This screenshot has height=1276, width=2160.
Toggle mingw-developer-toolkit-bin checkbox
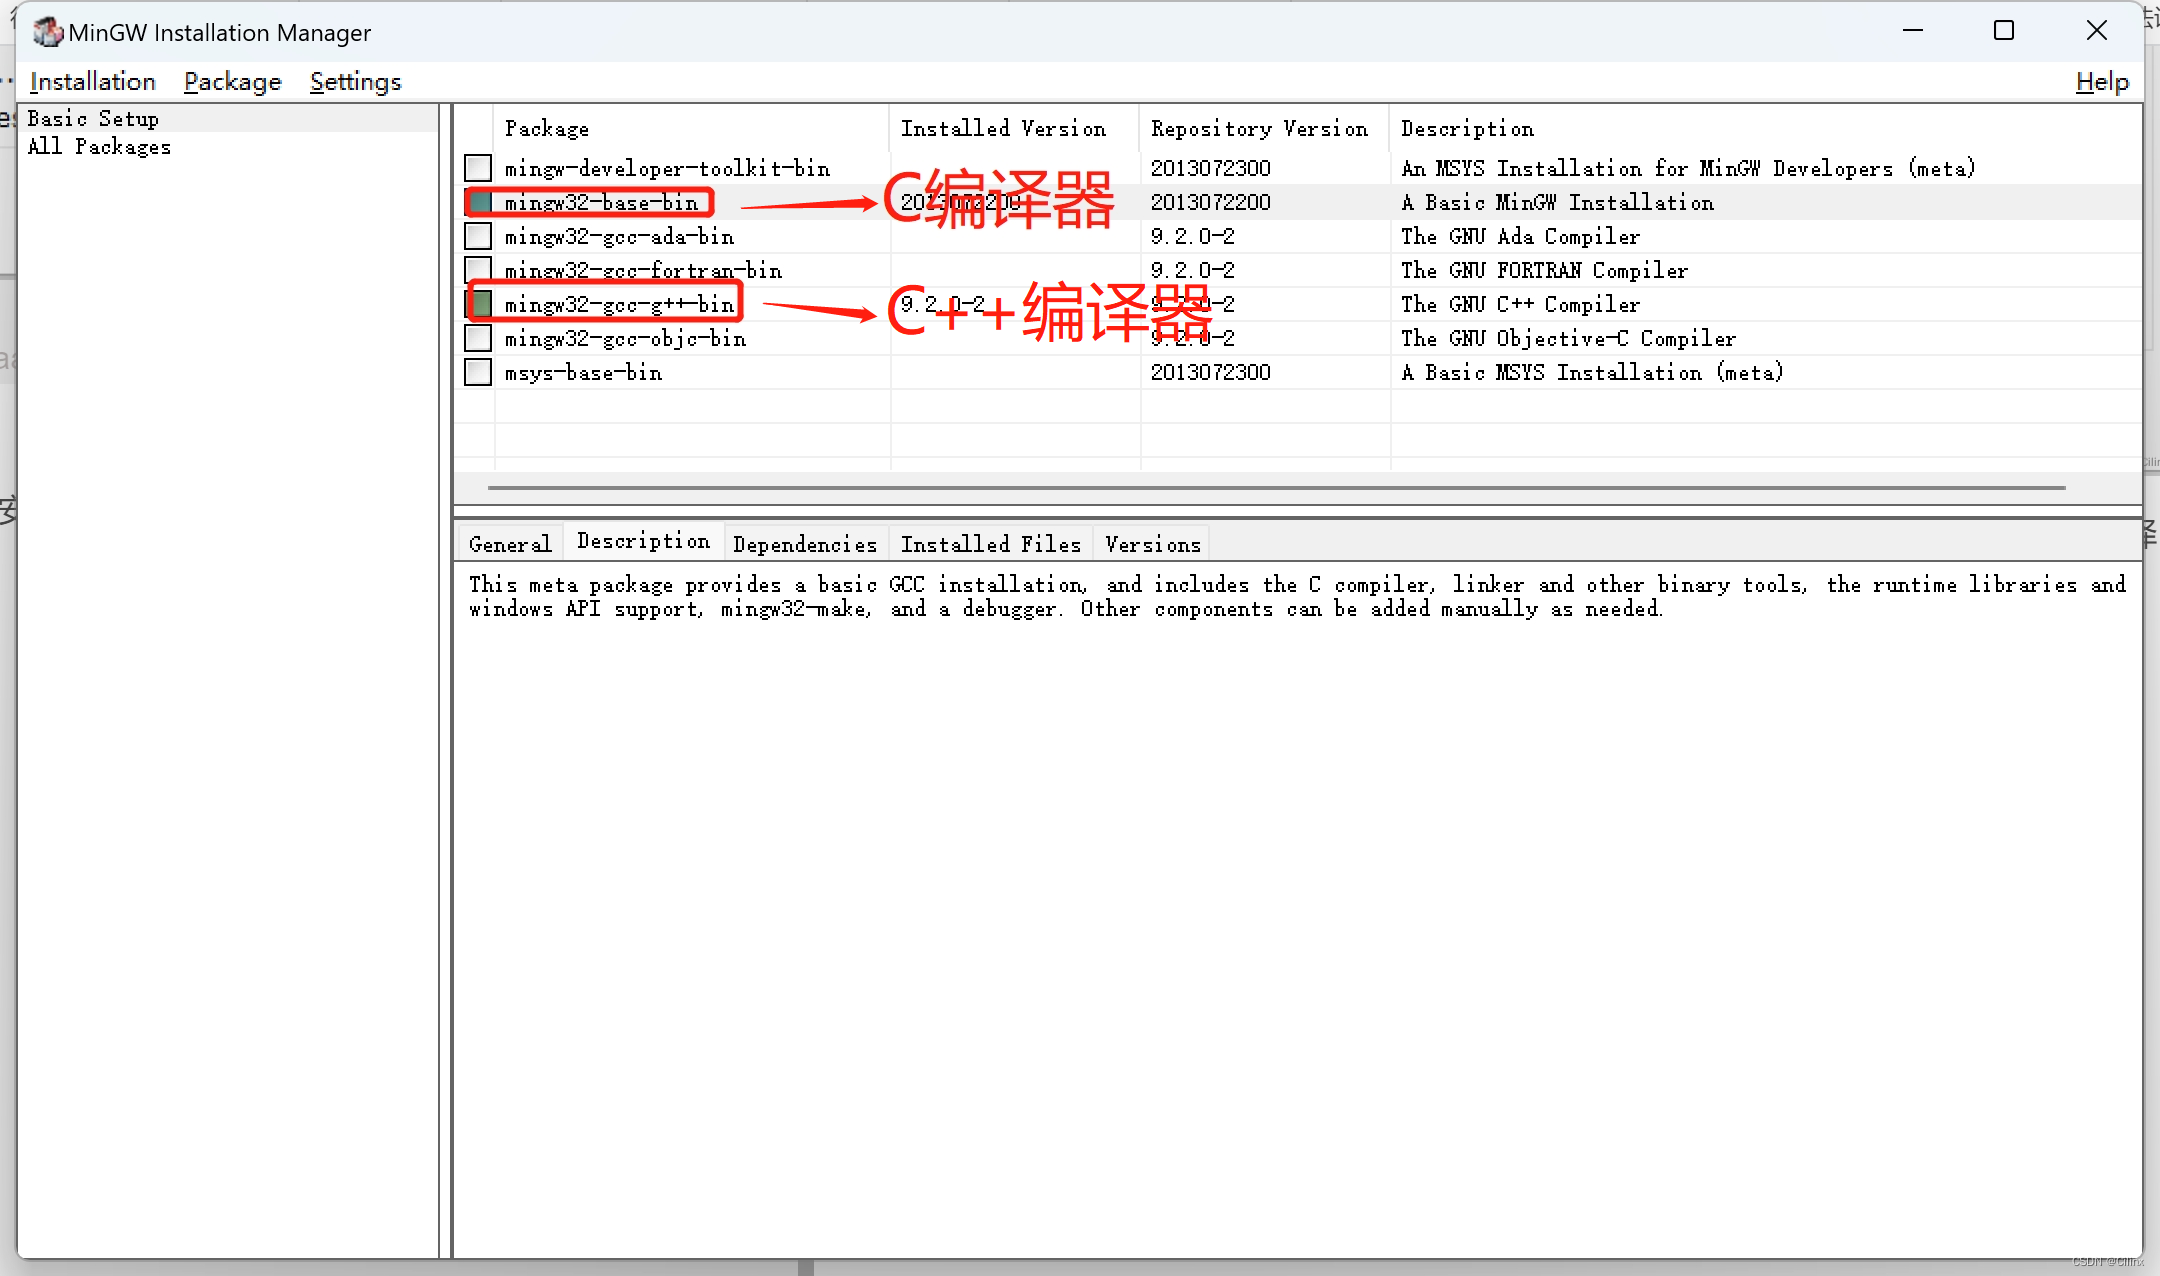(x=478, y=168)
